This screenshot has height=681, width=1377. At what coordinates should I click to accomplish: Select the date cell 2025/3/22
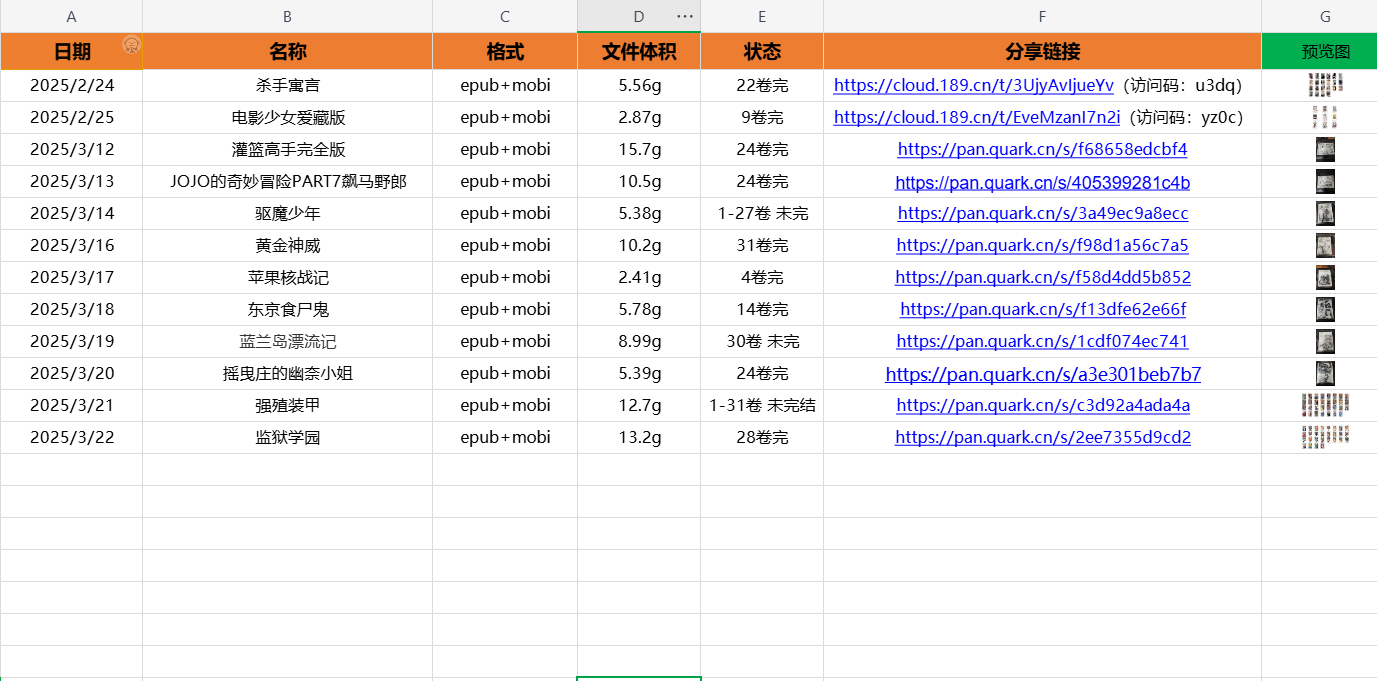71,438
